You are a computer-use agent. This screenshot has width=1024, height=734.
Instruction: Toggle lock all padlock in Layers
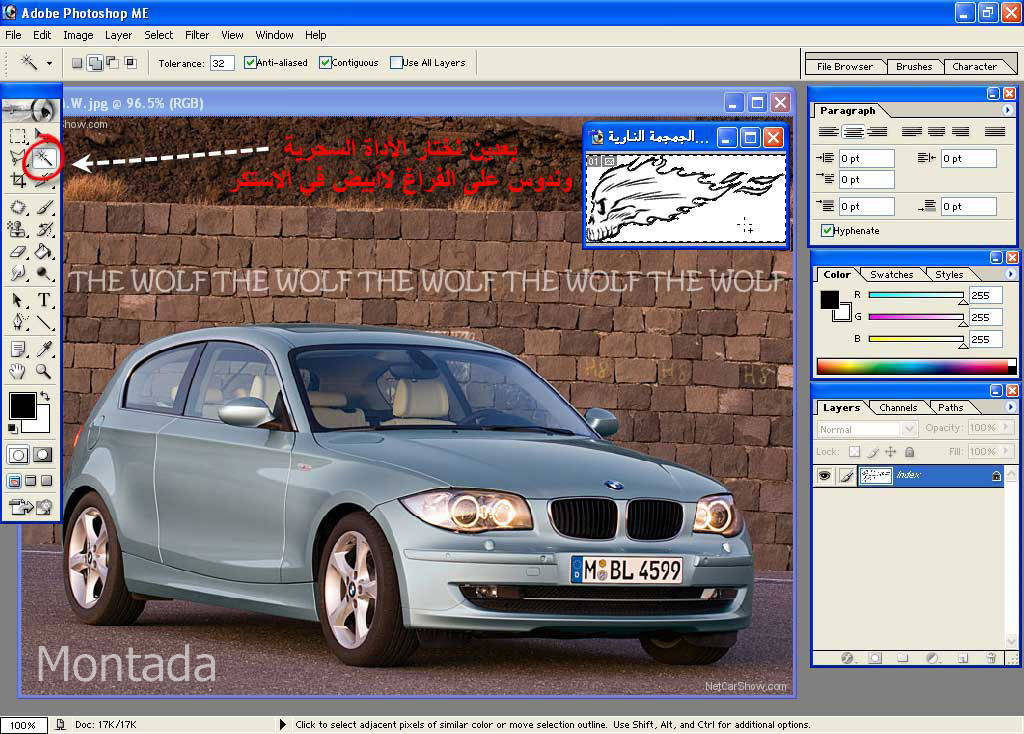pyautogui.click(x=909, y=452)
